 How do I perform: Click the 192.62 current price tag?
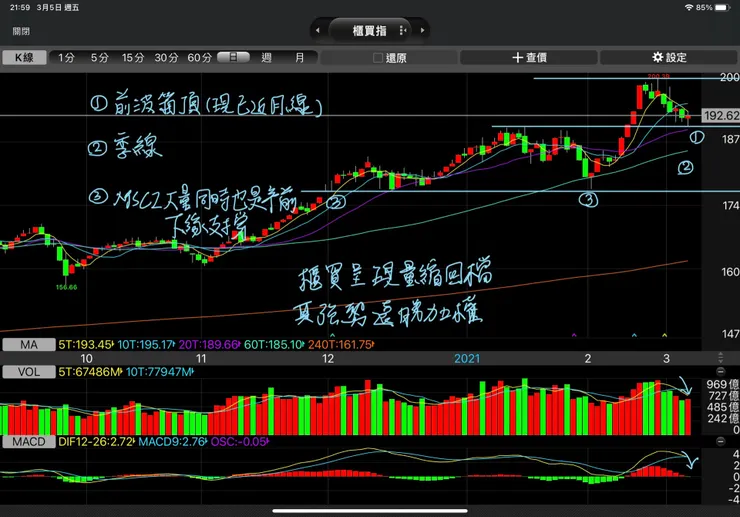[x=721, y=115]
